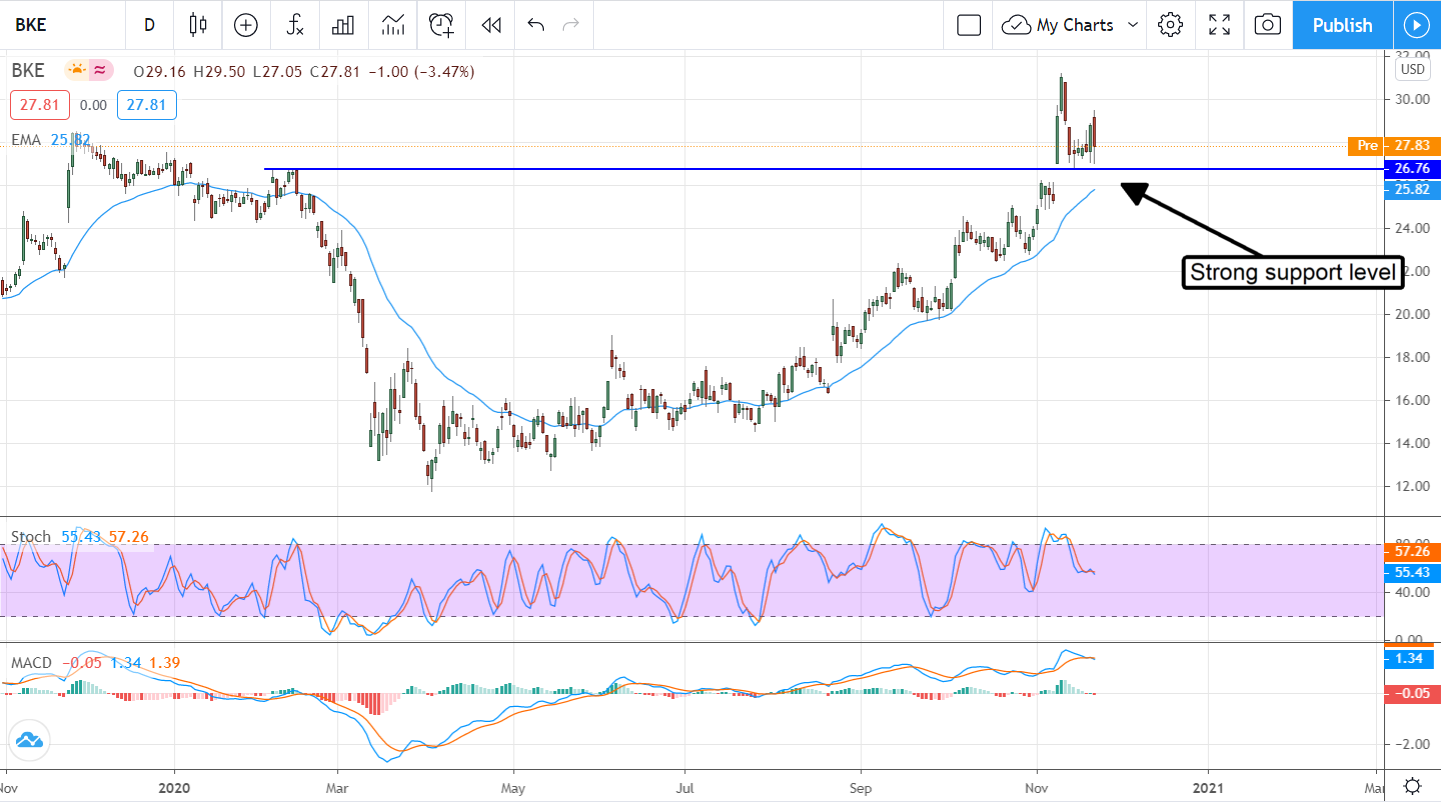
Task: Open the D time interval selector
Action: [149, 25]
